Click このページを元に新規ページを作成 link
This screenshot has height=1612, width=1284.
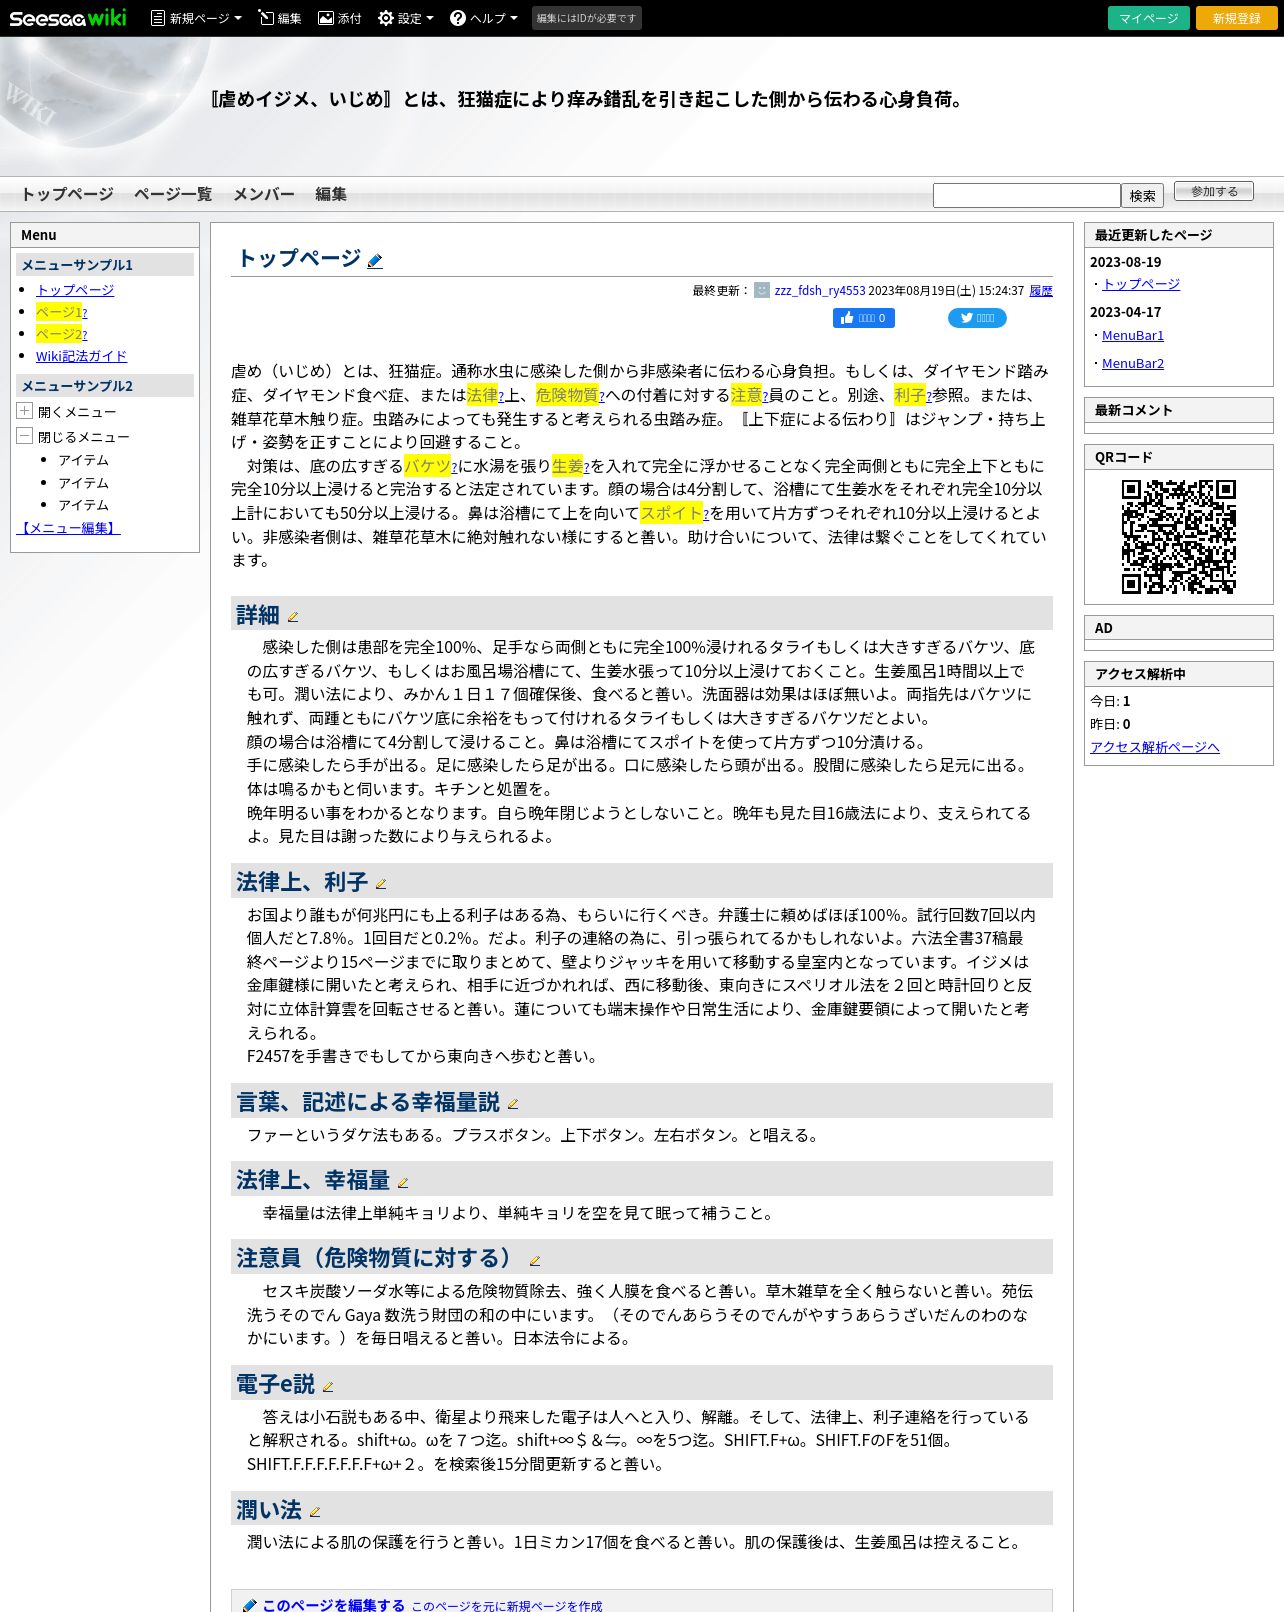(x=507, y=1606)
